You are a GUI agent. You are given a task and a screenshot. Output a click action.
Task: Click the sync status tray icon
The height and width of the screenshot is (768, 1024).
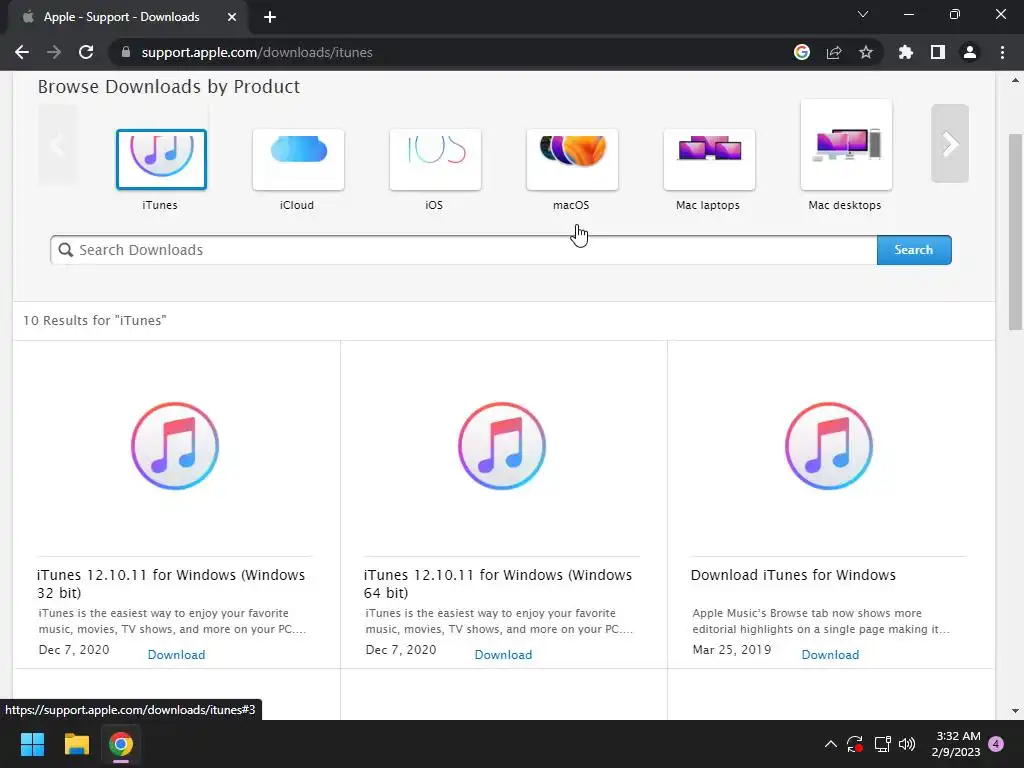pos(855,744)
